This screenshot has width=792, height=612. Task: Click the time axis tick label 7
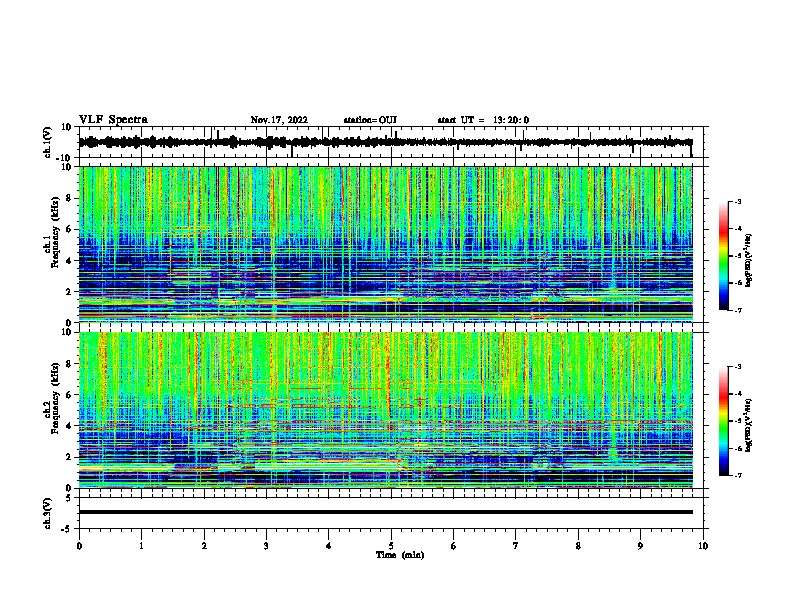click(516, 546)
